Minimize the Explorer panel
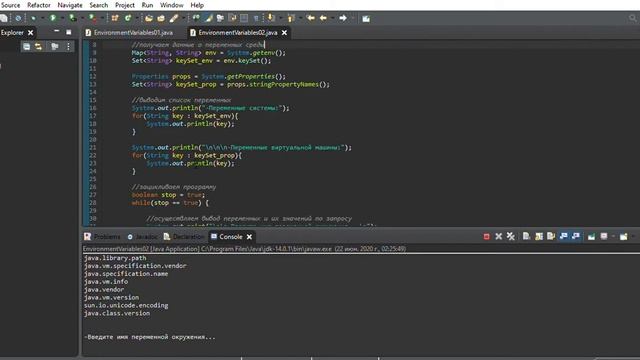The image size is (640, 360). pyautogui.click(x=56, y=32)
